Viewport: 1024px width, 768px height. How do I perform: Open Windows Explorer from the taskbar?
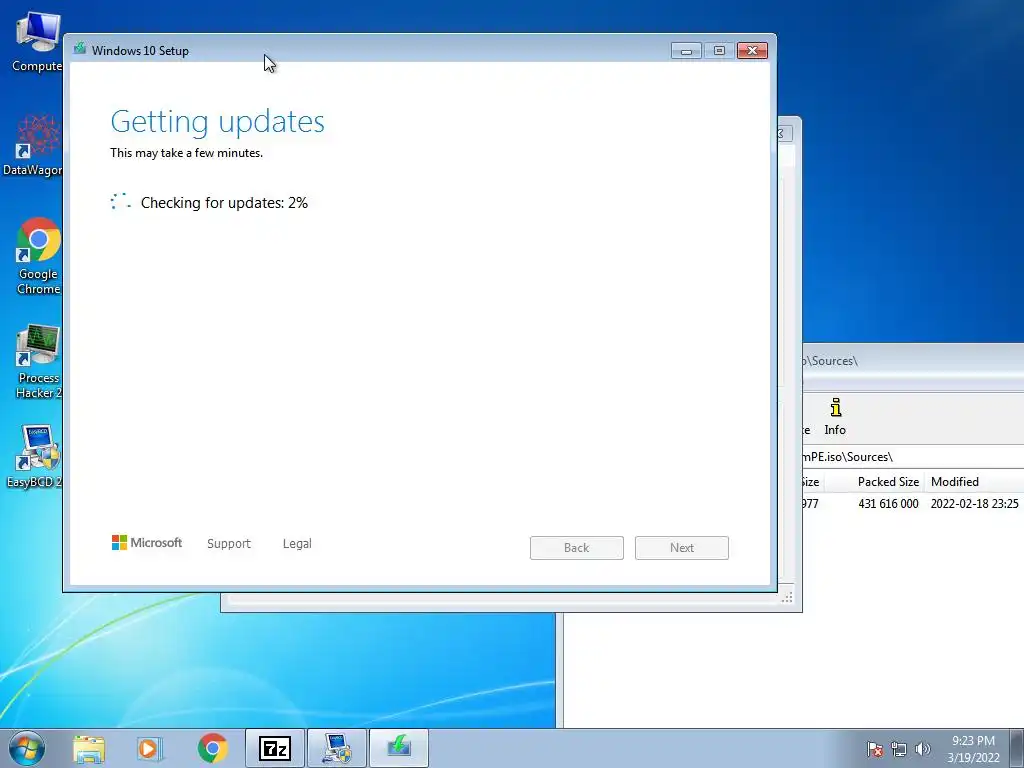pos(89,748)
